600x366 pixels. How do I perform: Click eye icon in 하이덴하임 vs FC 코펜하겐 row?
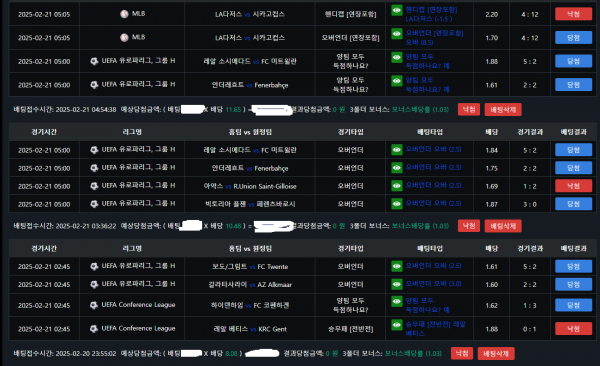[397, 302]
